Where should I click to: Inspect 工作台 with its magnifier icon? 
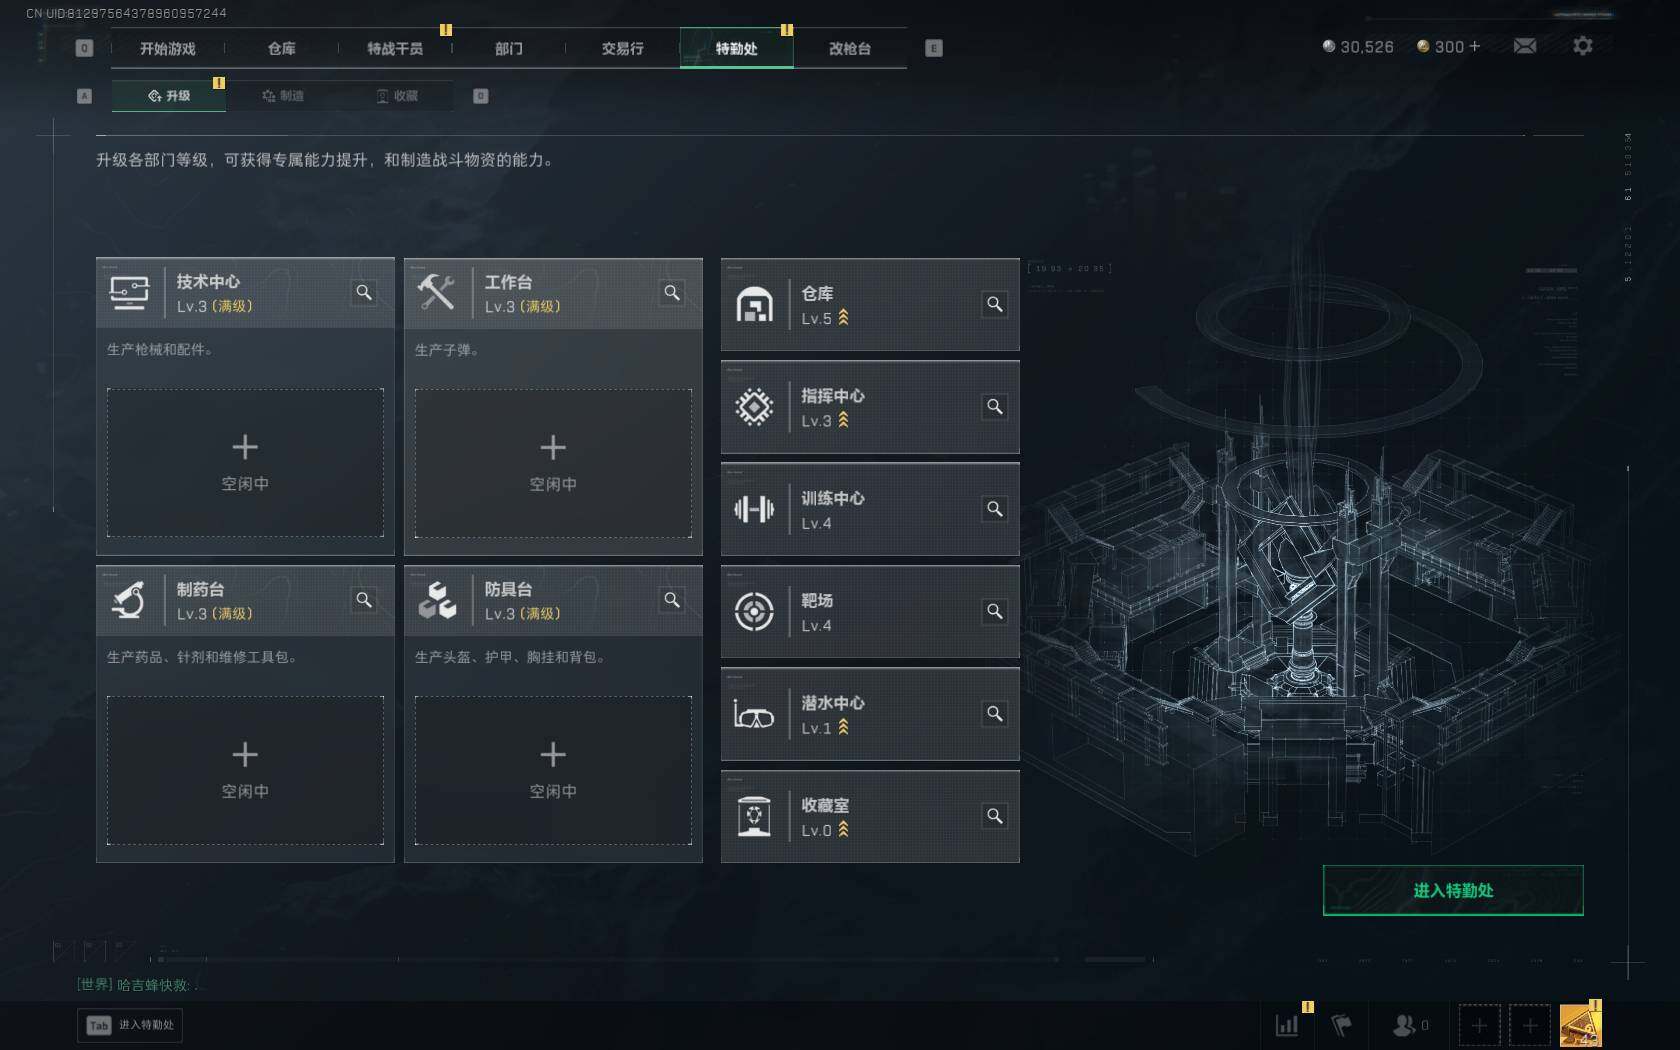point(672,292)
